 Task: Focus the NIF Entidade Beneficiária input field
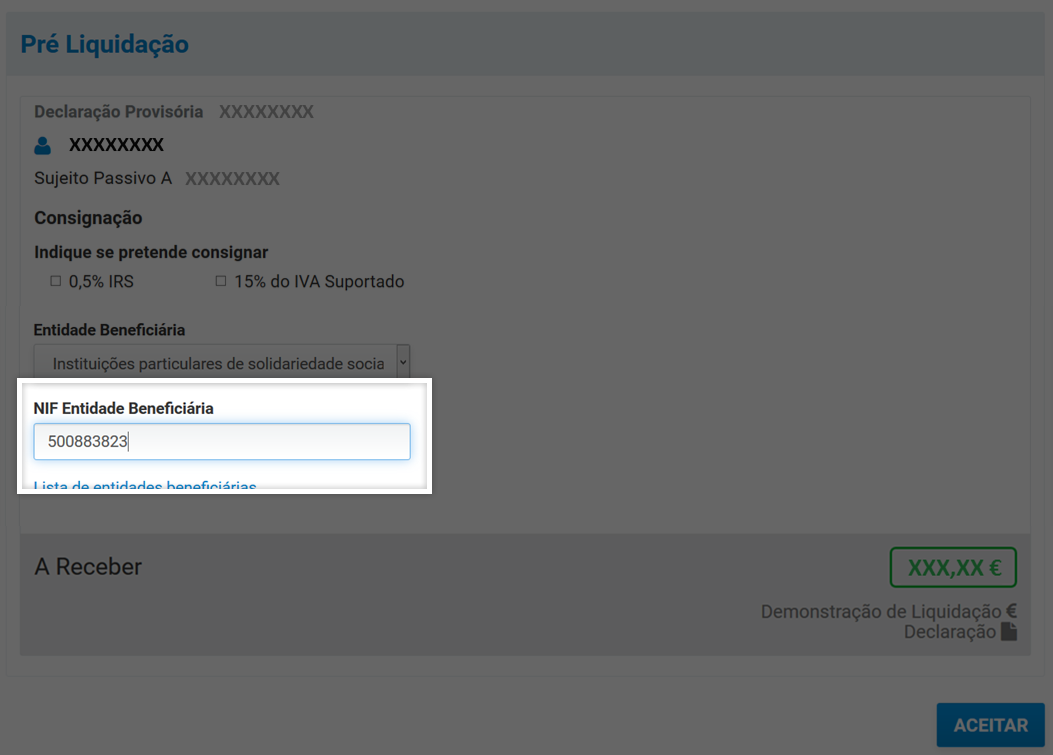point(222,442)
